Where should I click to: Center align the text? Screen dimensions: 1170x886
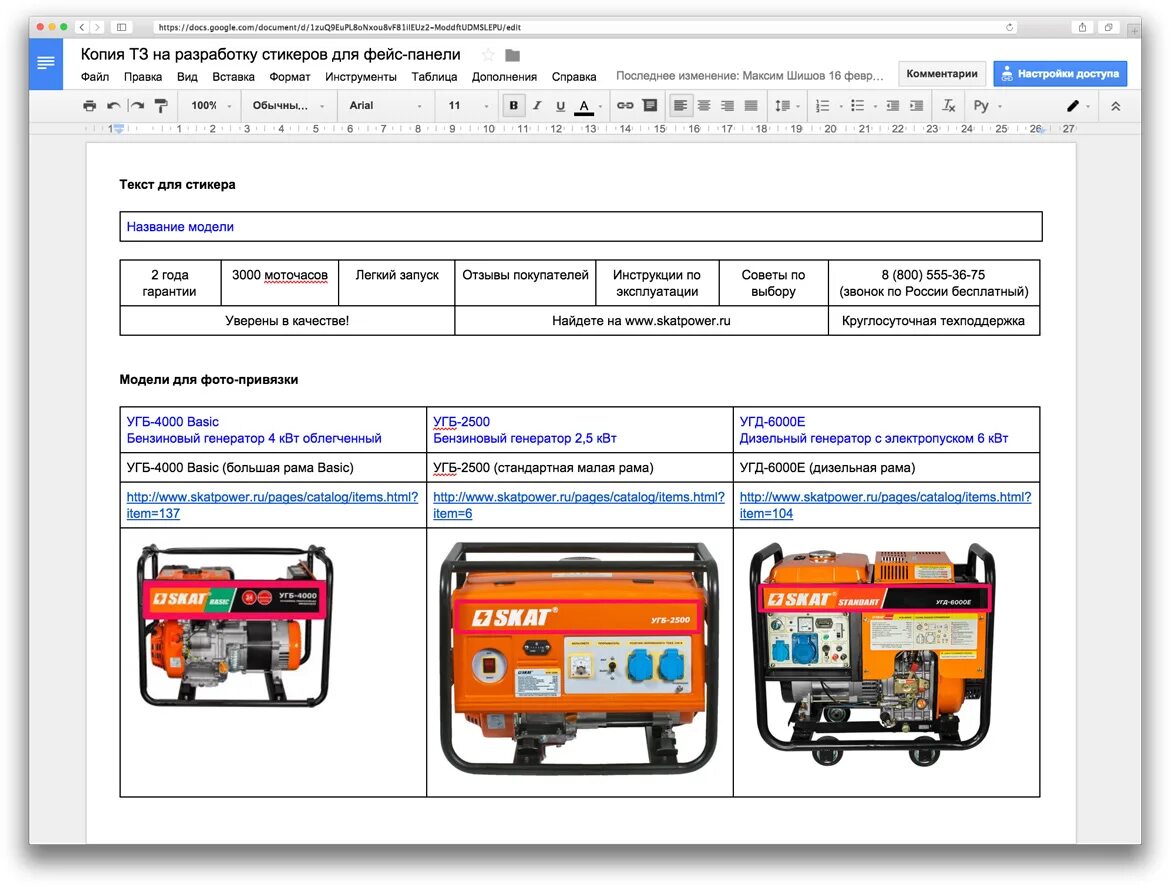[704, 106]
